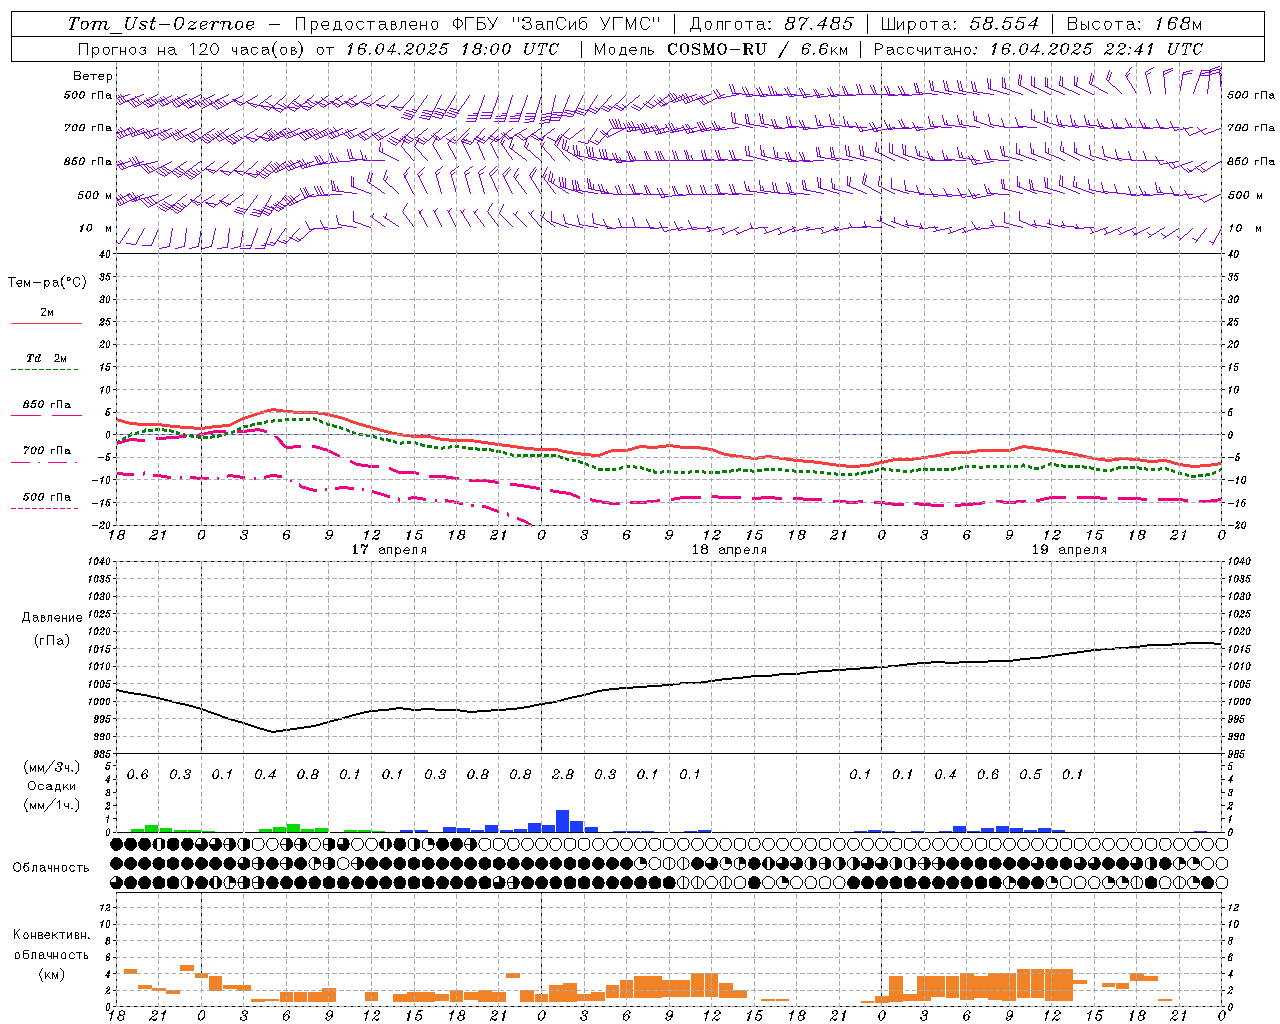Image resolution: width=1280 pixels, height=1024 pixels.
Task: Click the 18 апреля date label
Action: point(729,550)
